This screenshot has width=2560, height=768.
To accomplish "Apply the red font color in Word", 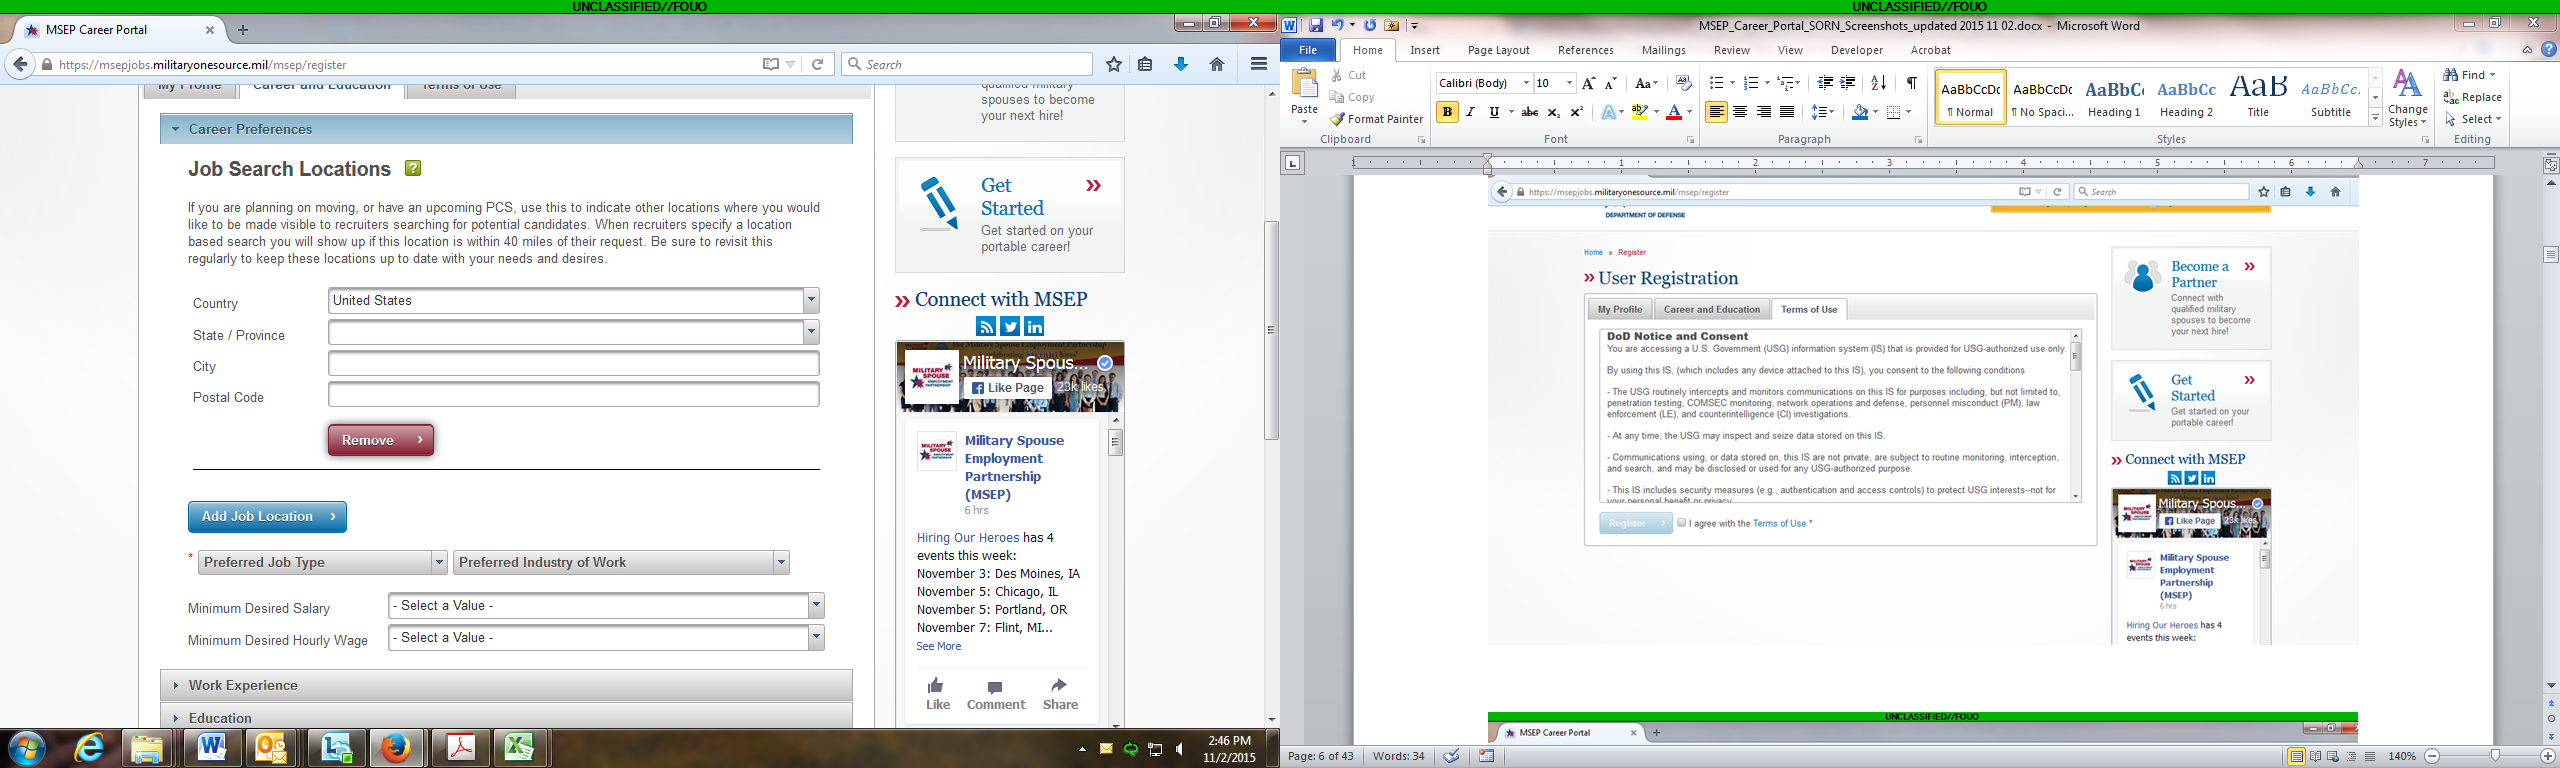I will pyautogui.click(x=1674, y=112).
